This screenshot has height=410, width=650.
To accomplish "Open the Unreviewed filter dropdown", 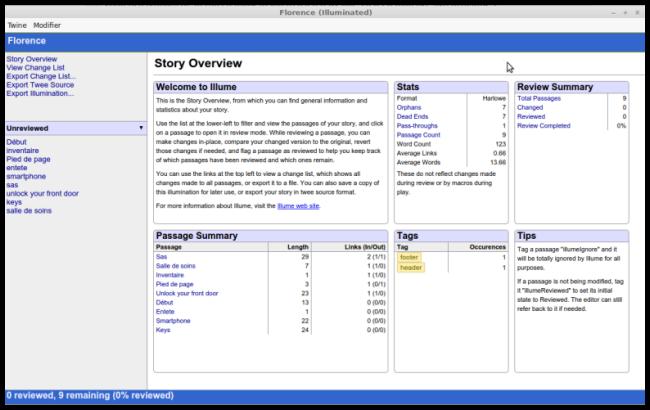I will pos(75,128).
